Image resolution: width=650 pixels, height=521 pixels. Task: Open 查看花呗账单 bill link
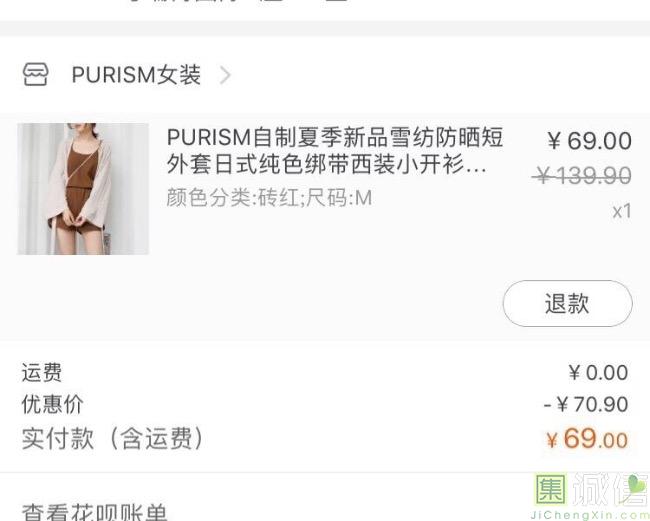coord(95,512)
